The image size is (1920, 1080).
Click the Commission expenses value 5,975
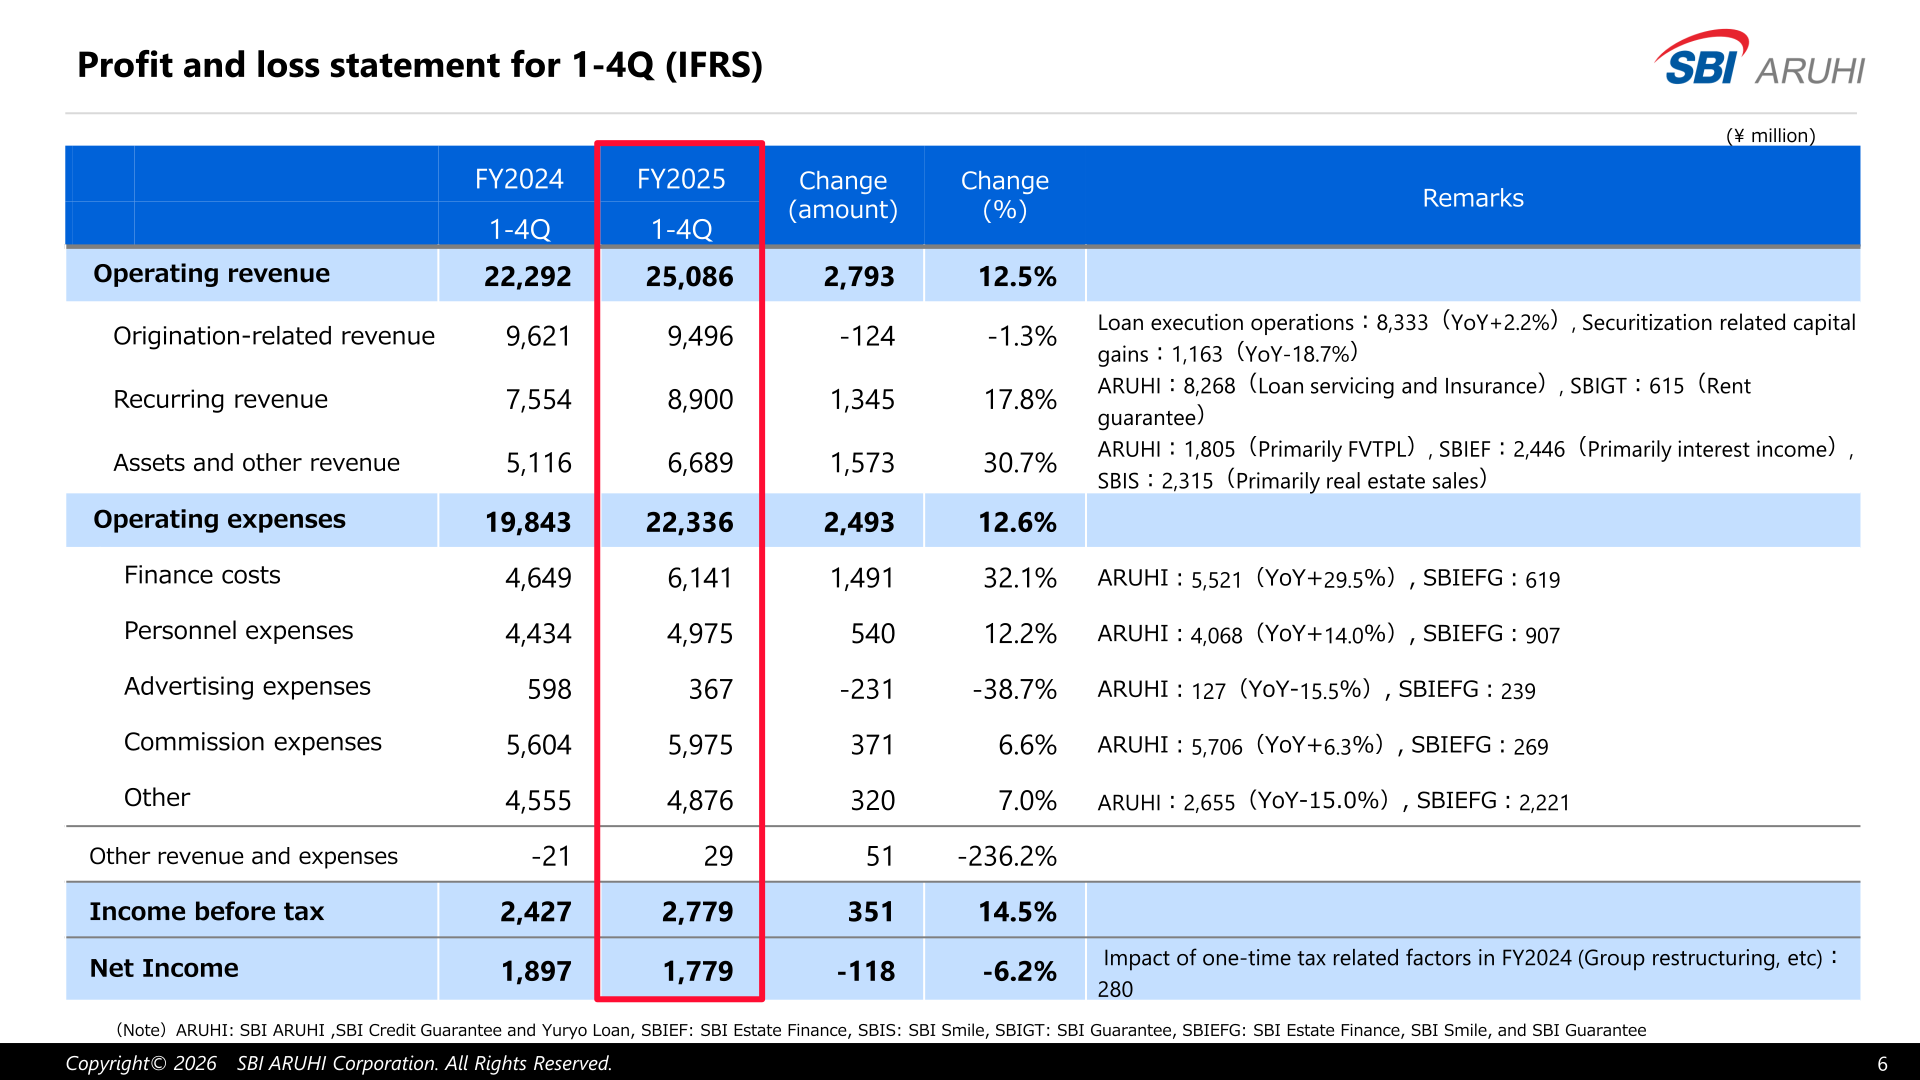click(x=700, y=745)
